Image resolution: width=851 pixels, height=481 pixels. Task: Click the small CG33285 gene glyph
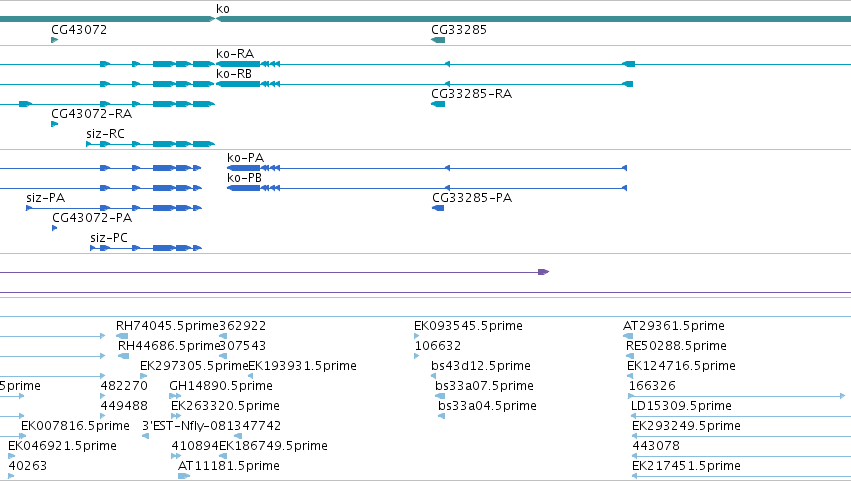click(438, 40)
